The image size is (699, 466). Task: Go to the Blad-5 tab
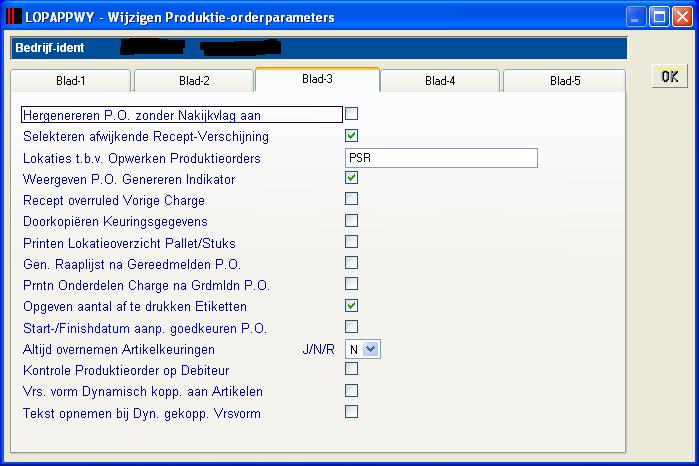(x=565, y=81)
